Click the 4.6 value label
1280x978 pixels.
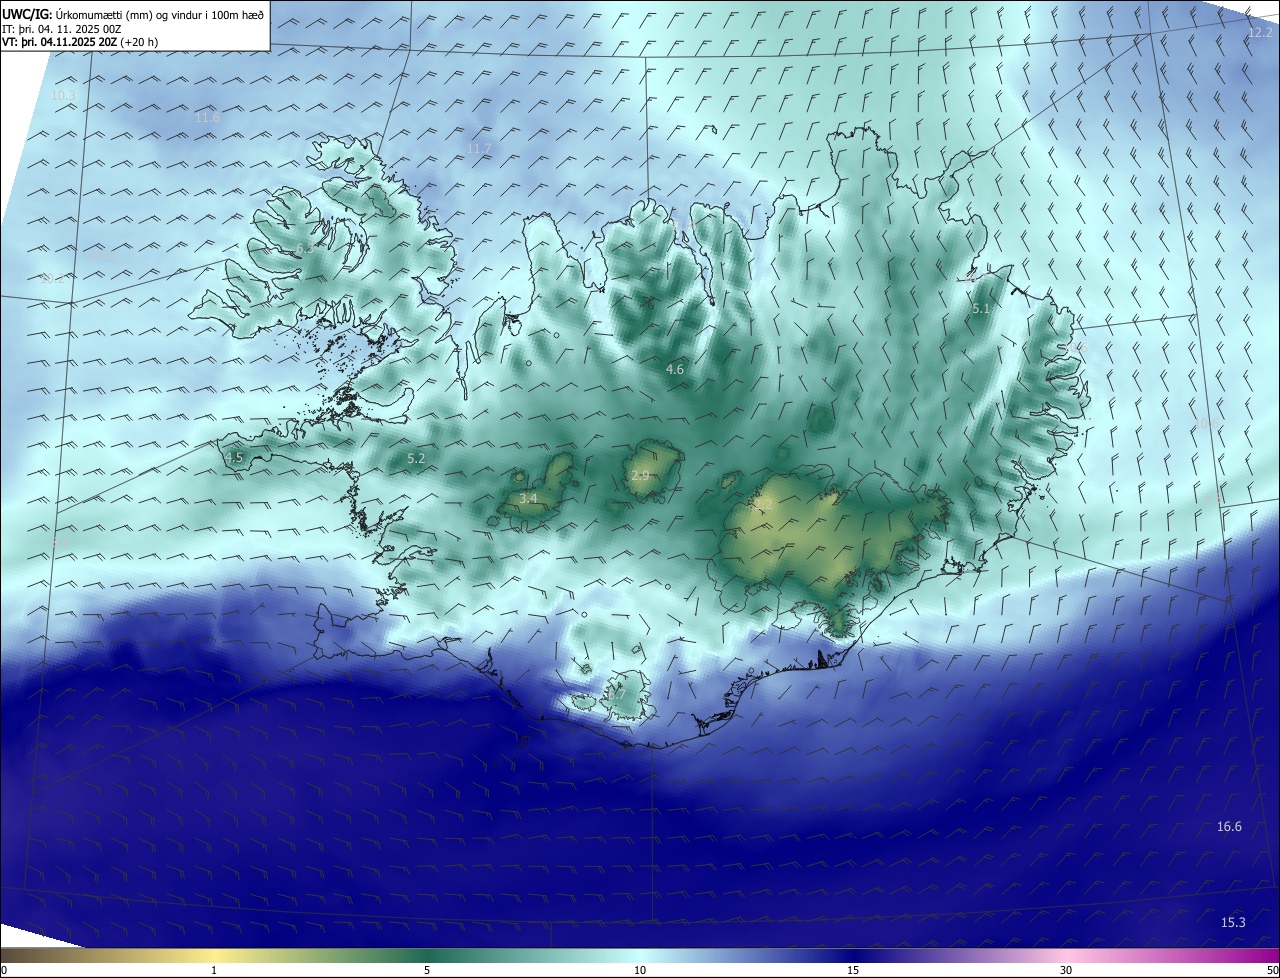pos(675,370)
